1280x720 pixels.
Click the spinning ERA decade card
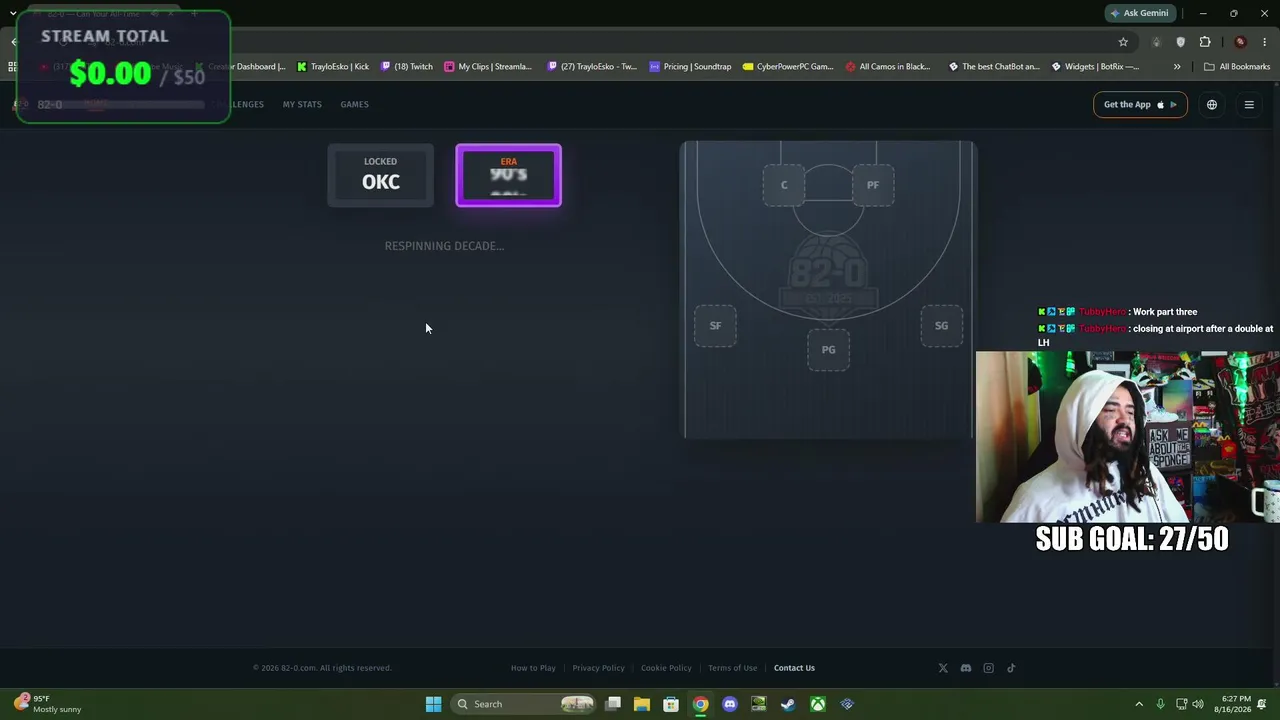coord(509,176)
